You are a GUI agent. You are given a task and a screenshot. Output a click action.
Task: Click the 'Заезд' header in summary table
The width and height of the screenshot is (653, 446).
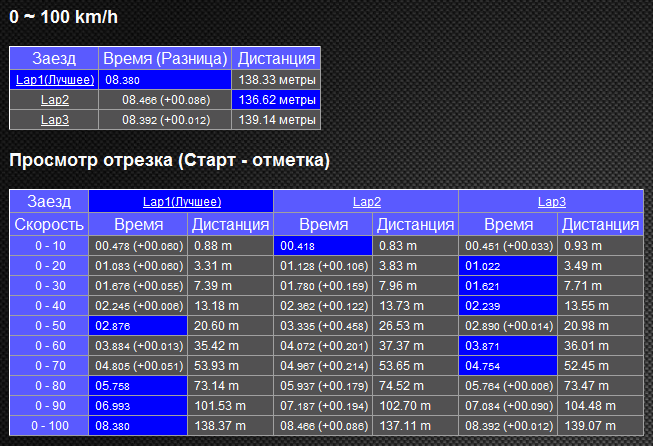[x=54, y=58]
